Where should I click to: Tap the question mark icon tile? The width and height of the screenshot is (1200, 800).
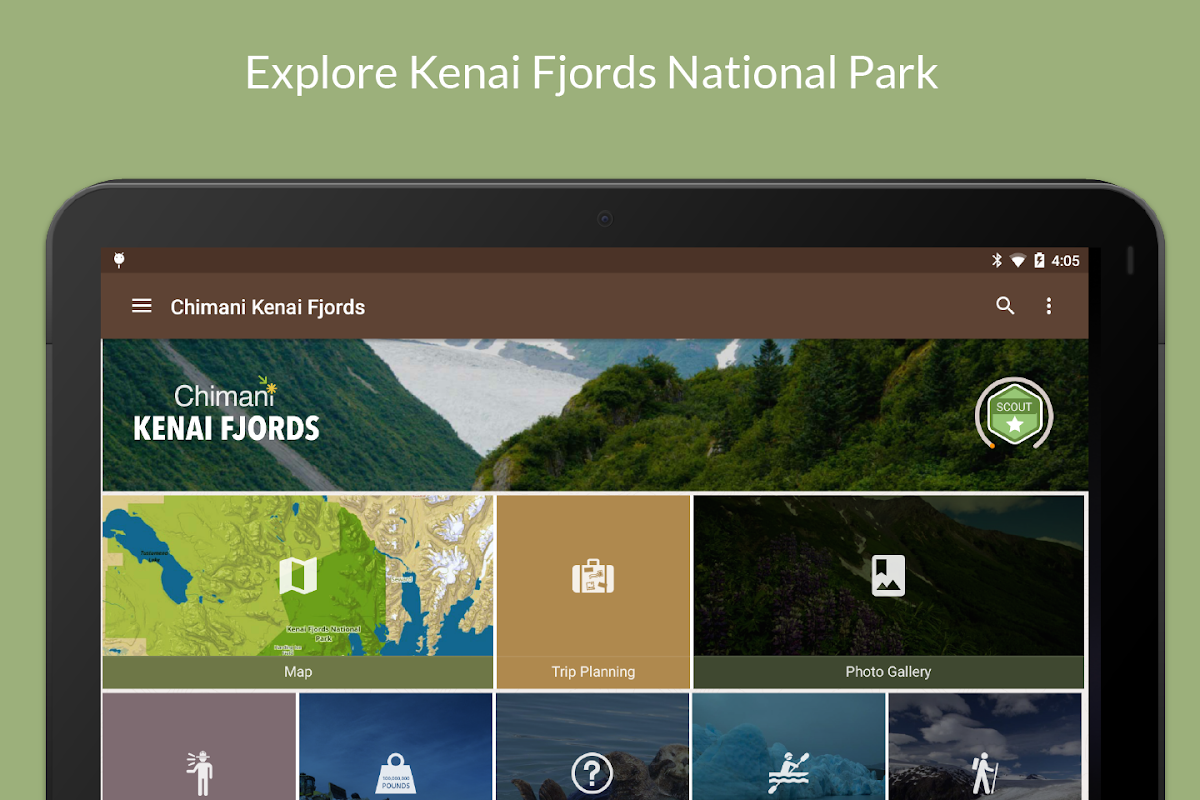592,774
